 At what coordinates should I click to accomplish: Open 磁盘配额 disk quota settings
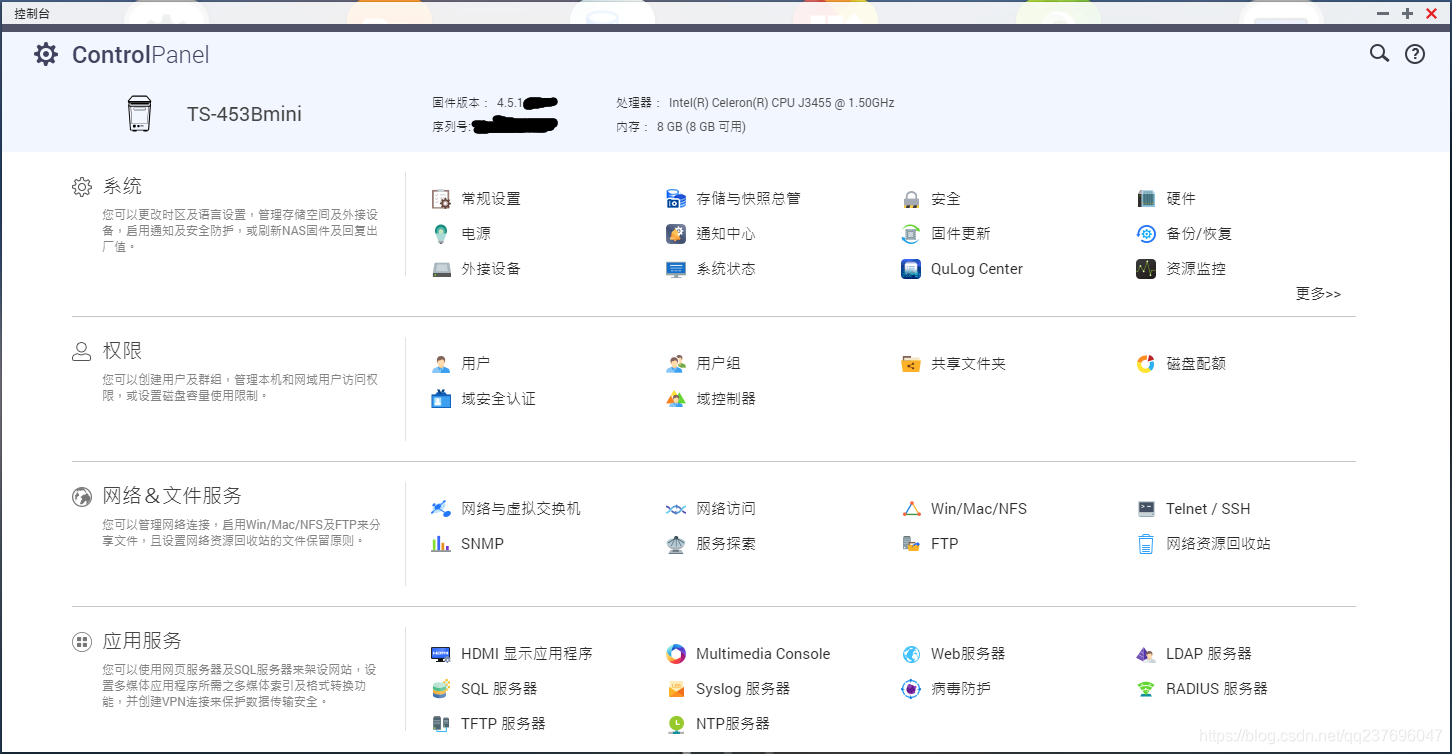click(x=1198, y=363)
